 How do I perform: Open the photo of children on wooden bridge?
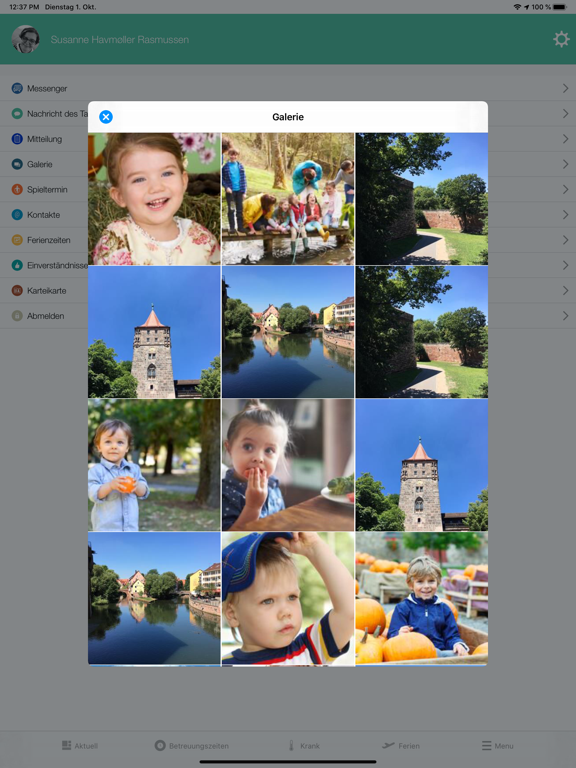pos(288,198)
